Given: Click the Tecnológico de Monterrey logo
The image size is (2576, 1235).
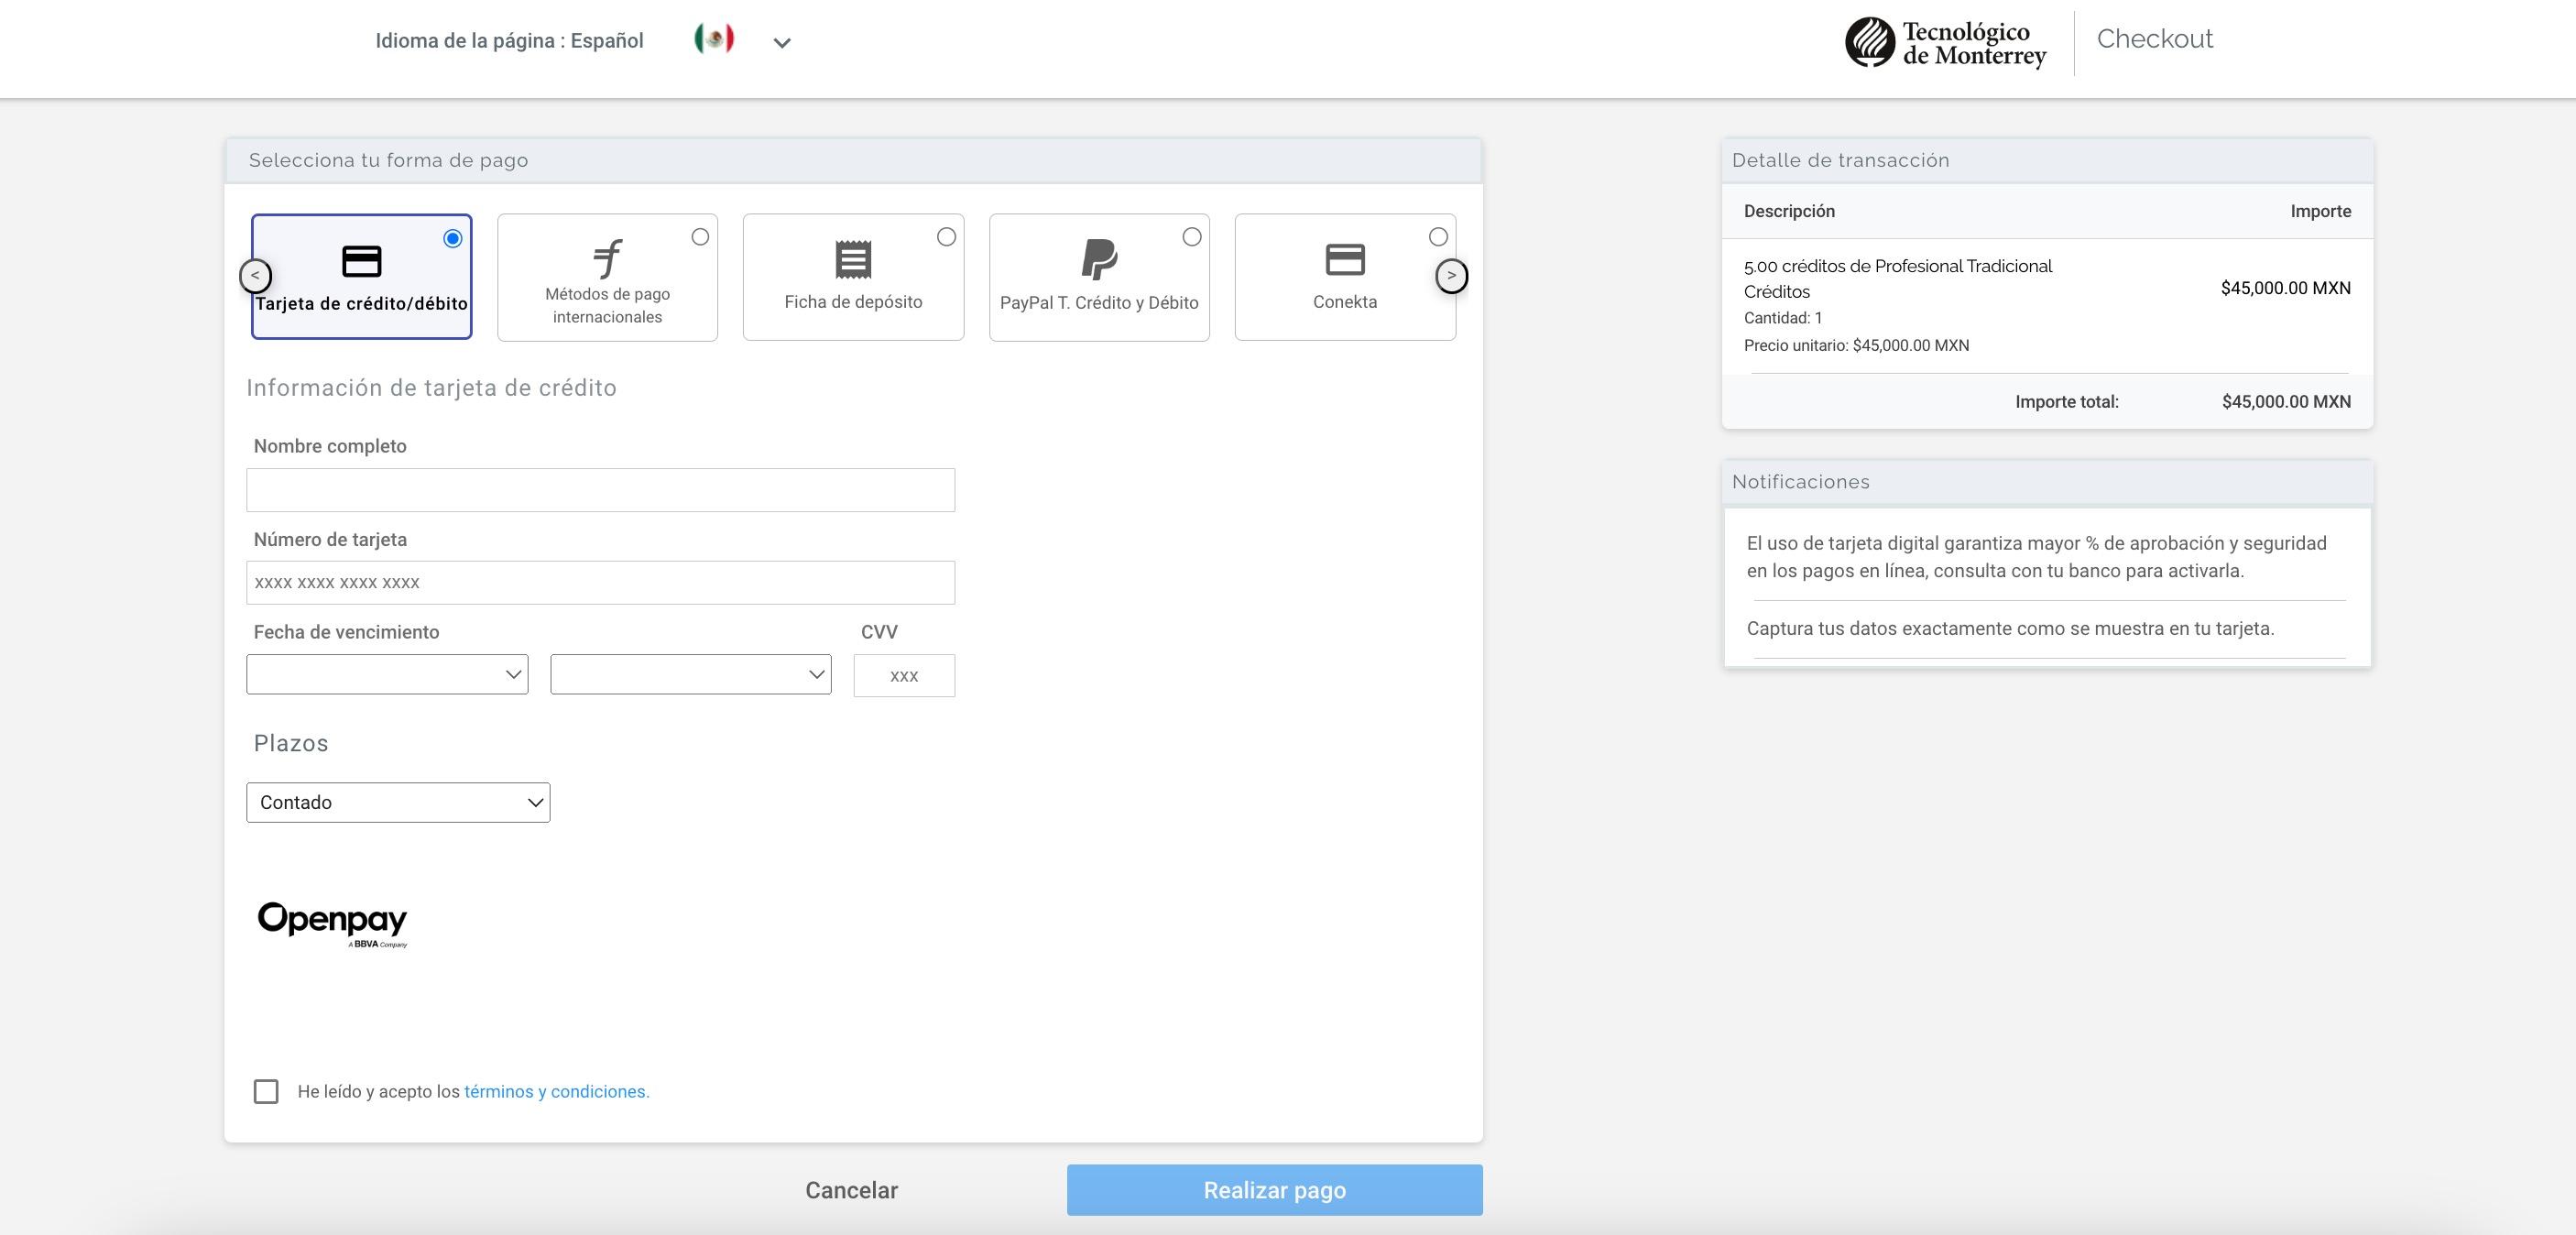Looking at the screenshot, I should click(x=1945, y=43).
